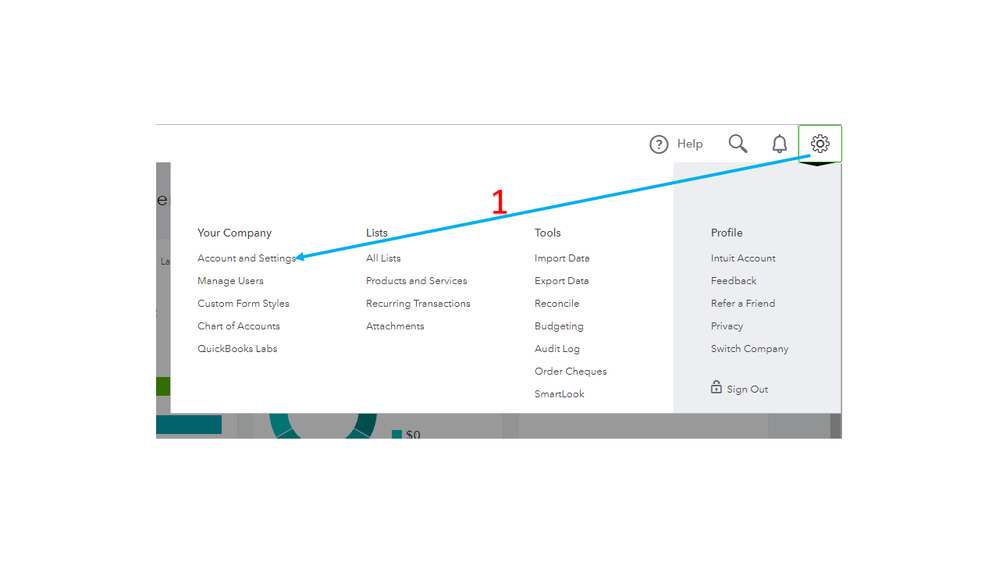This screenshot has width=999, height=562.
Task: Open QuickBooks Labs
Action: [x=237, y=349]
